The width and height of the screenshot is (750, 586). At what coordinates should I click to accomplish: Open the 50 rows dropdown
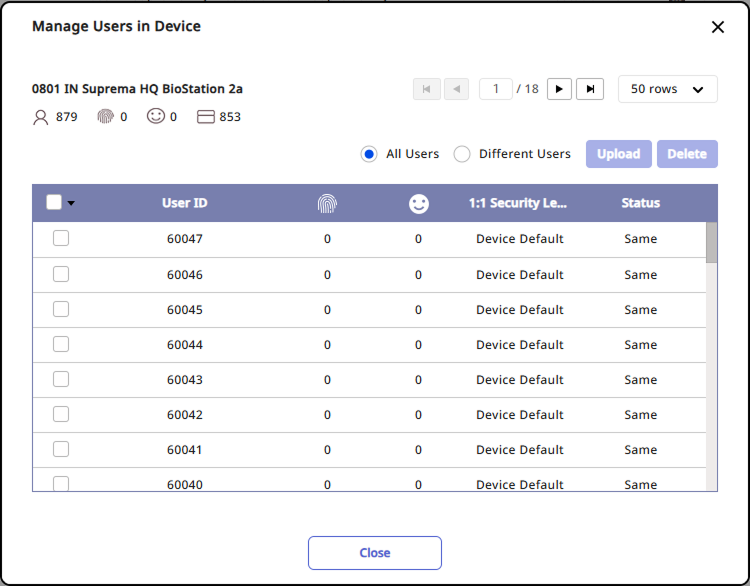(x=667, y=89)
